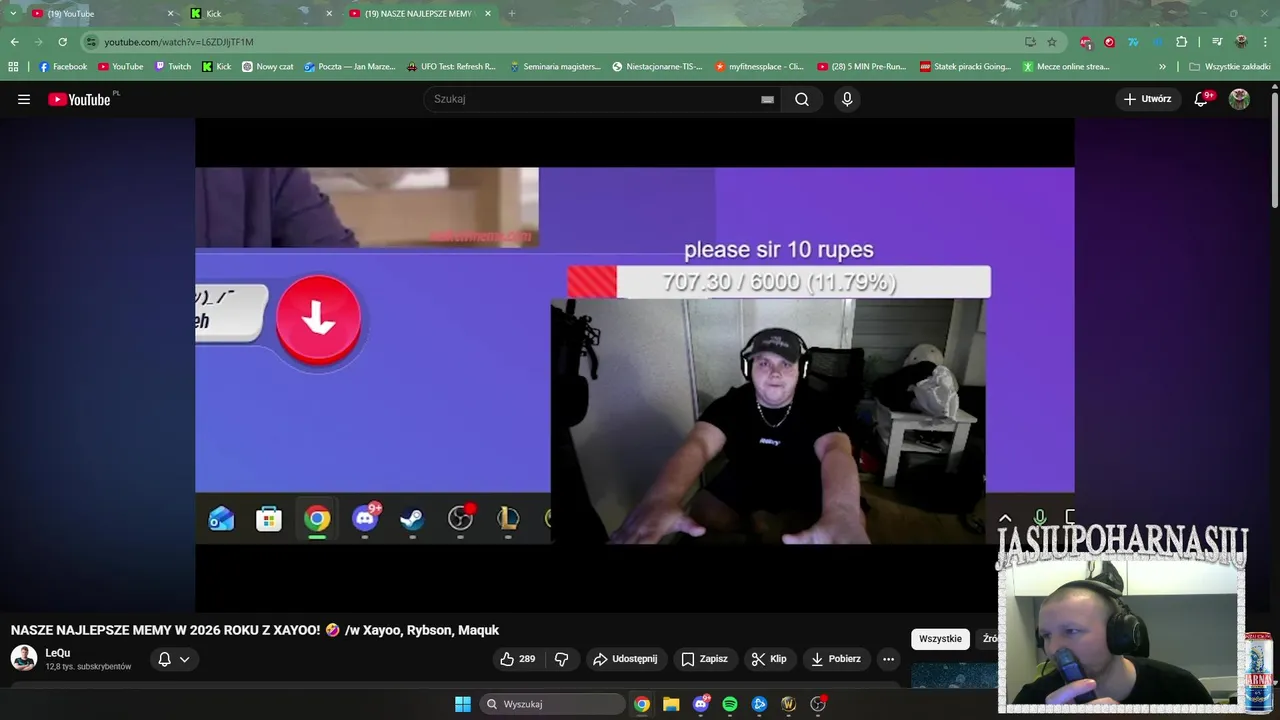Open the Wszystkie zakładki folder

1229,67
